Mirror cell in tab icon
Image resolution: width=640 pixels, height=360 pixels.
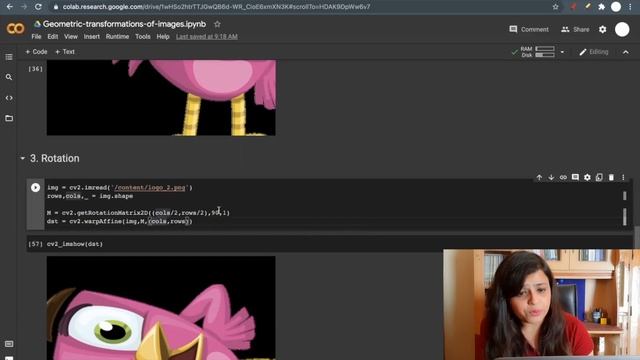599,178
